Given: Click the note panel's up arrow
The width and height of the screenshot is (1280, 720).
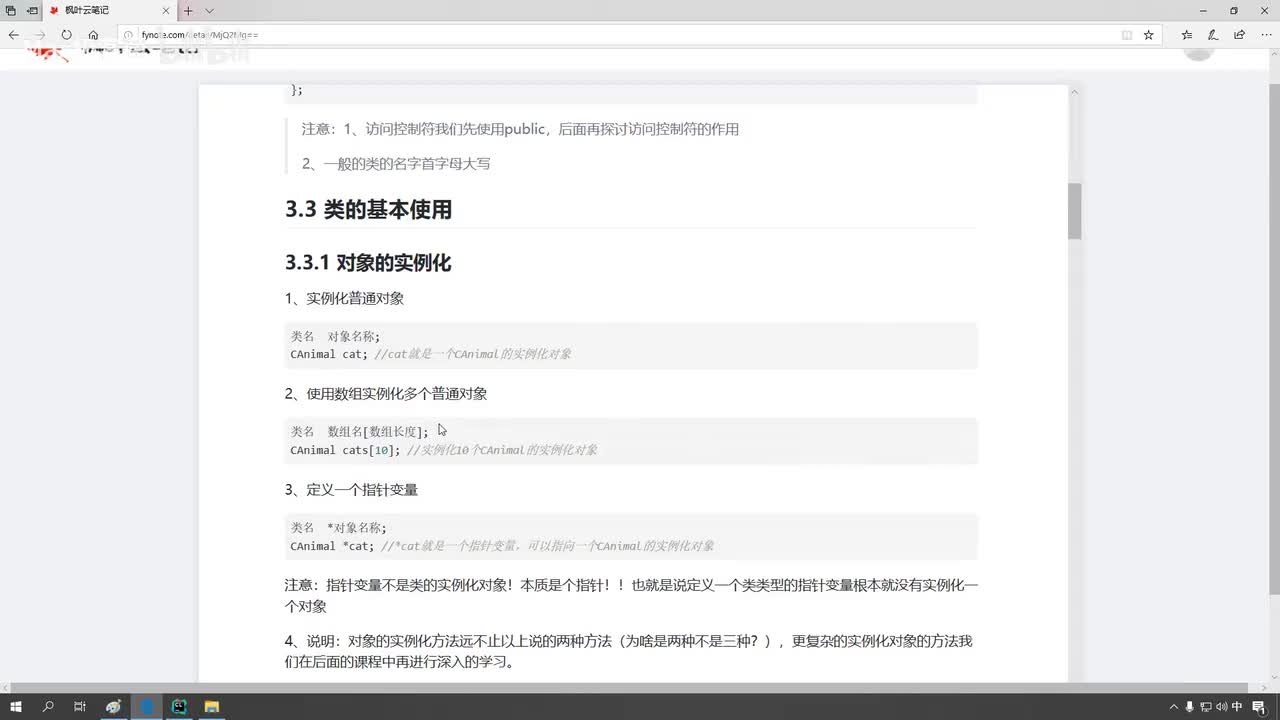Looking at the screenshot, I should 1075,92.
